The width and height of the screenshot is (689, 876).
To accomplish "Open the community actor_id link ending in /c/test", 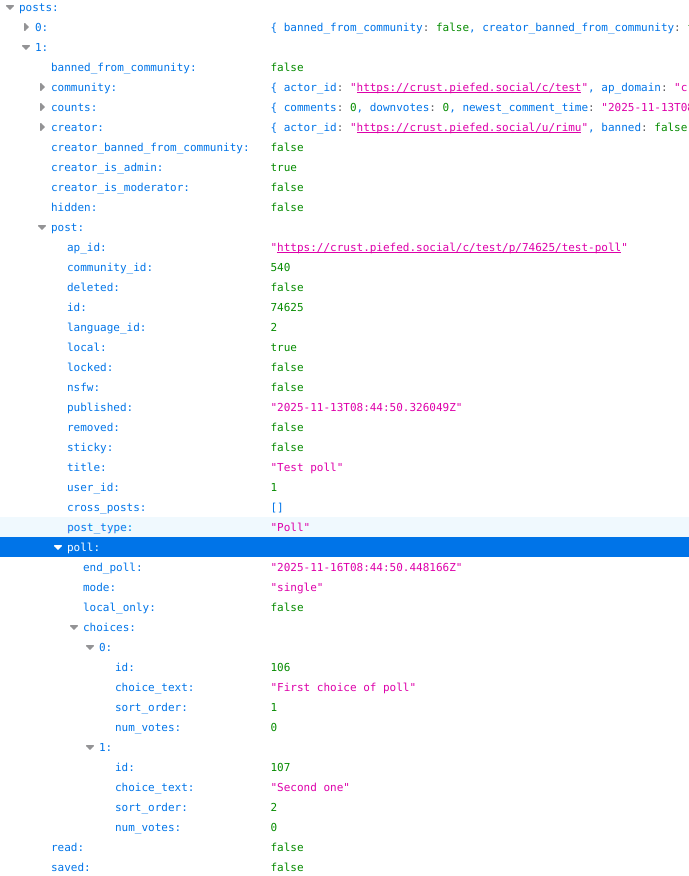I will coord(469,87).
